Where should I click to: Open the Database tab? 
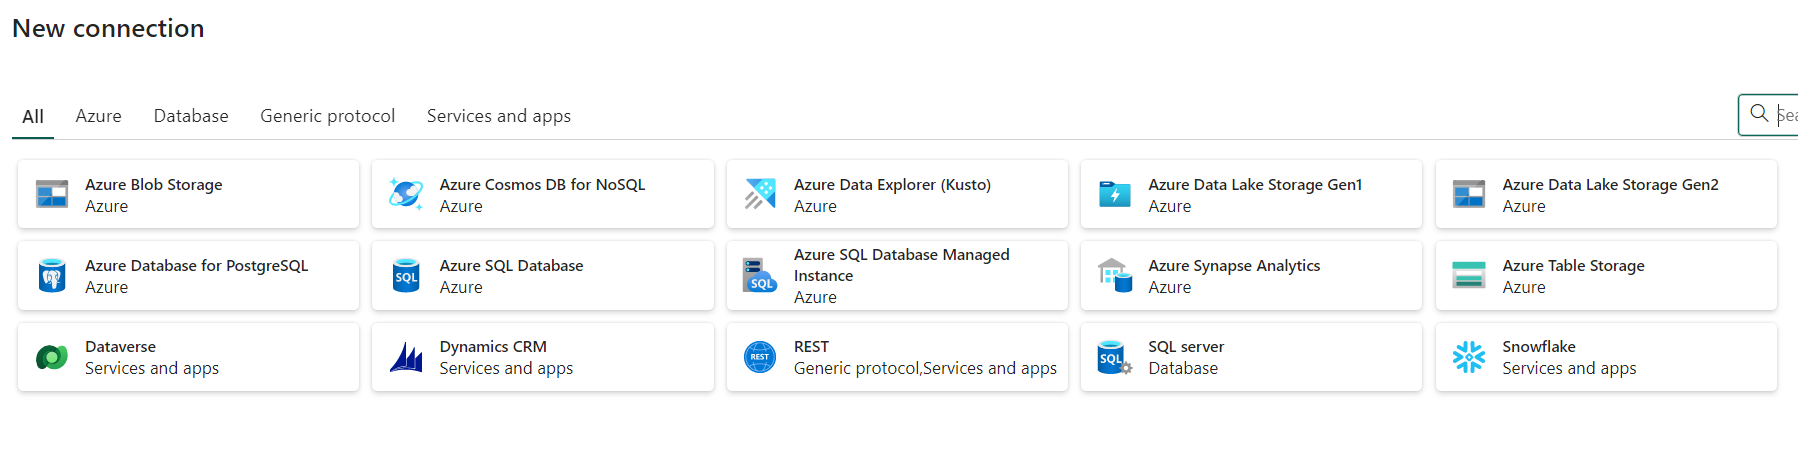[x=191, y=116]
